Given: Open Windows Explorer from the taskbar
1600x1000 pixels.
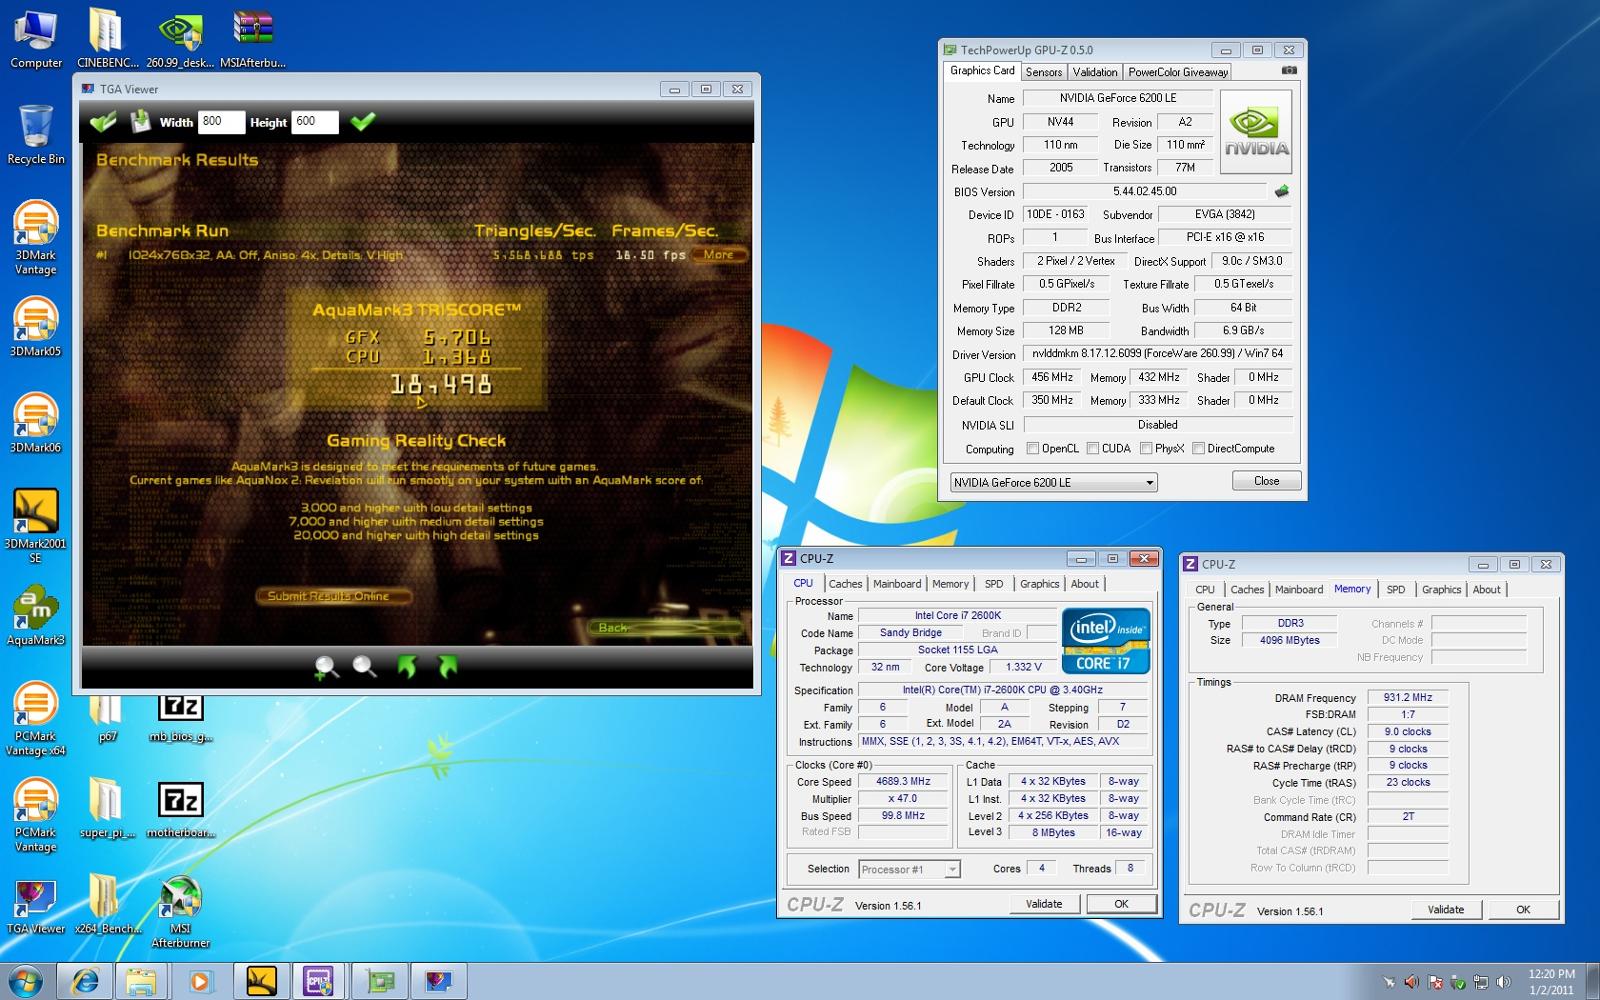Looking at the screenshot, I should [x=141, y=981].
